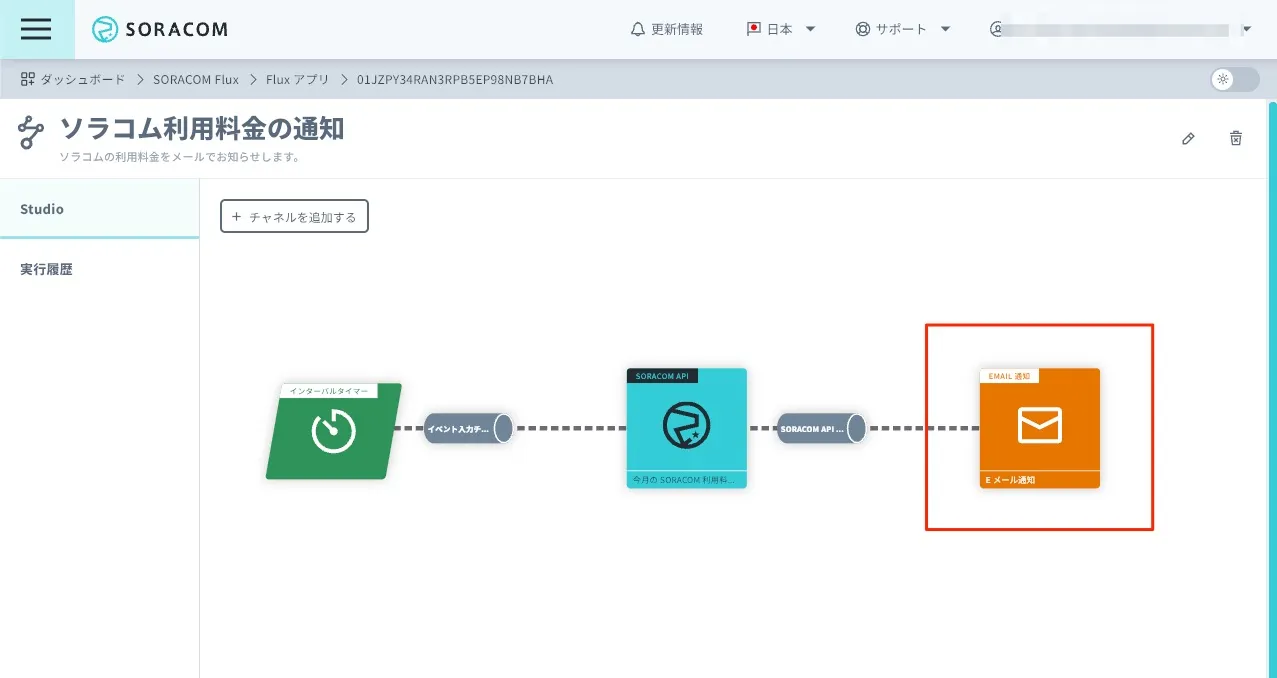Select the インターバルタイマー node
Viewport: 1277px width, 678px height.
pyautogui.click(x=334, y=431)
